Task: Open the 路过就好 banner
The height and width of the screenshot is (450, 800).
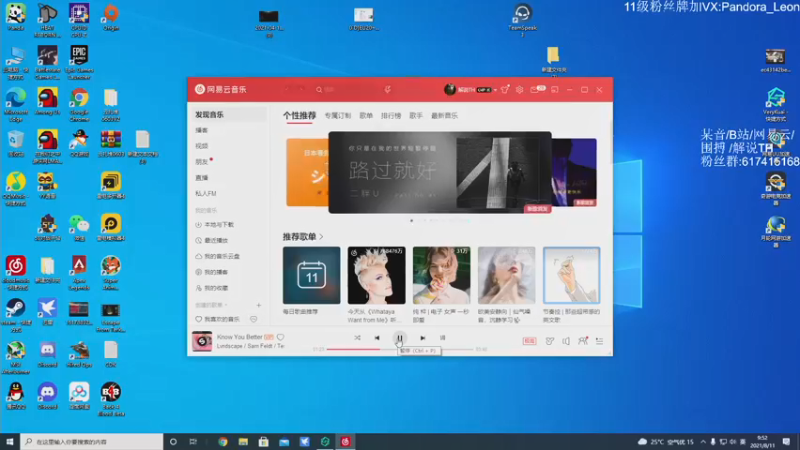Action: coord(440,172)
